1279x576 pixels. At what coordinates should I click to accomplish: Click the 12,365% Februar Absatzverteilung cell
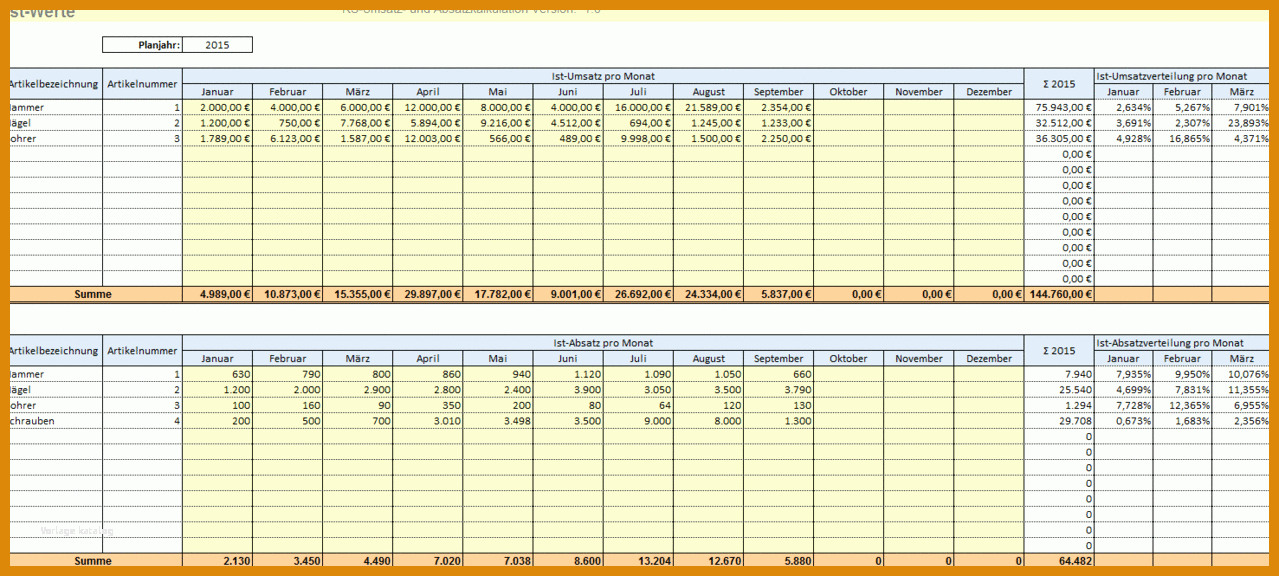(x=1182, y=405)
